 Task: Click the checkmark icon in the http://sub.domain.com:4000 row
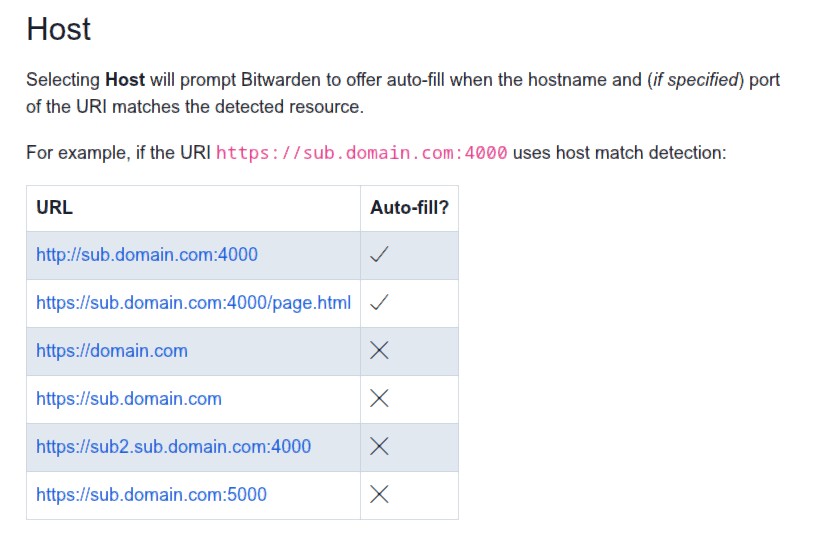[x=379, y=254]
